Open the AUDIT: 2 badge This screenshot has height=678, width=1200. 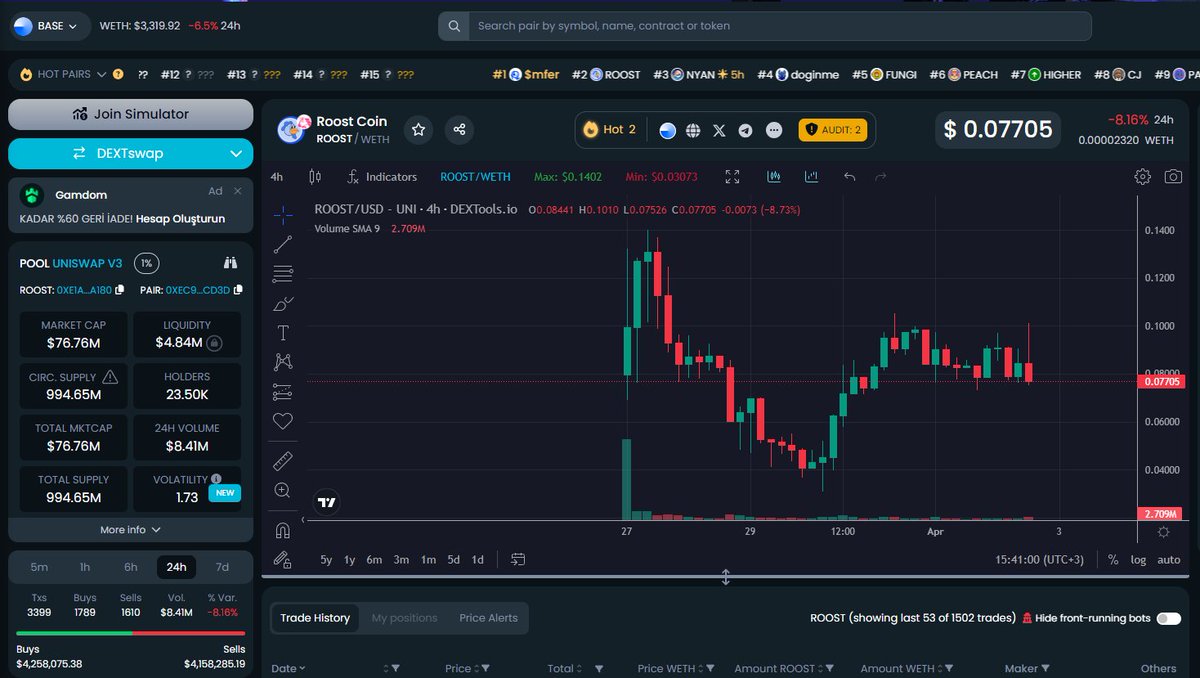coord(833,130)
